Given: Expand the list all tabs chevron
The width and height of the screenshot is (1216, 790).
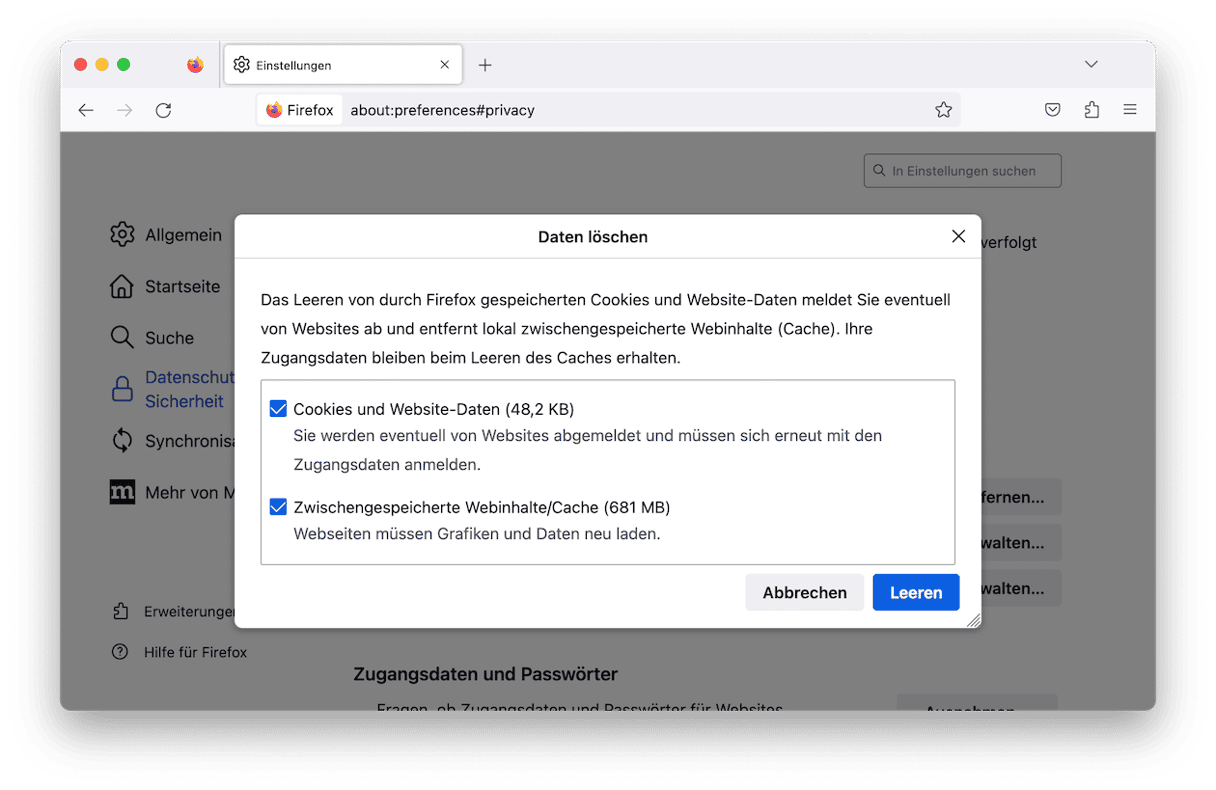Looking at the screenshot, I should coord(1091,64).
